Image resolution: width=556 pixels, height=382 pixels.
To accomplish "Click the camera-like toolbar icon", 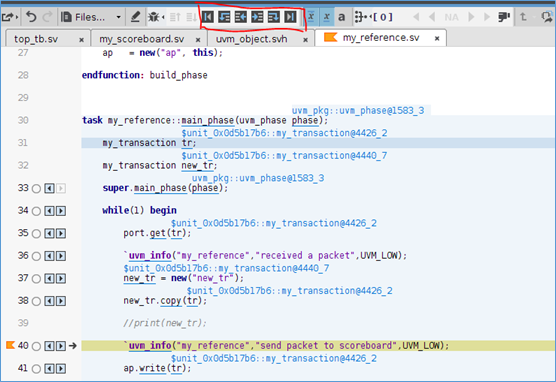I will [504, 17].
